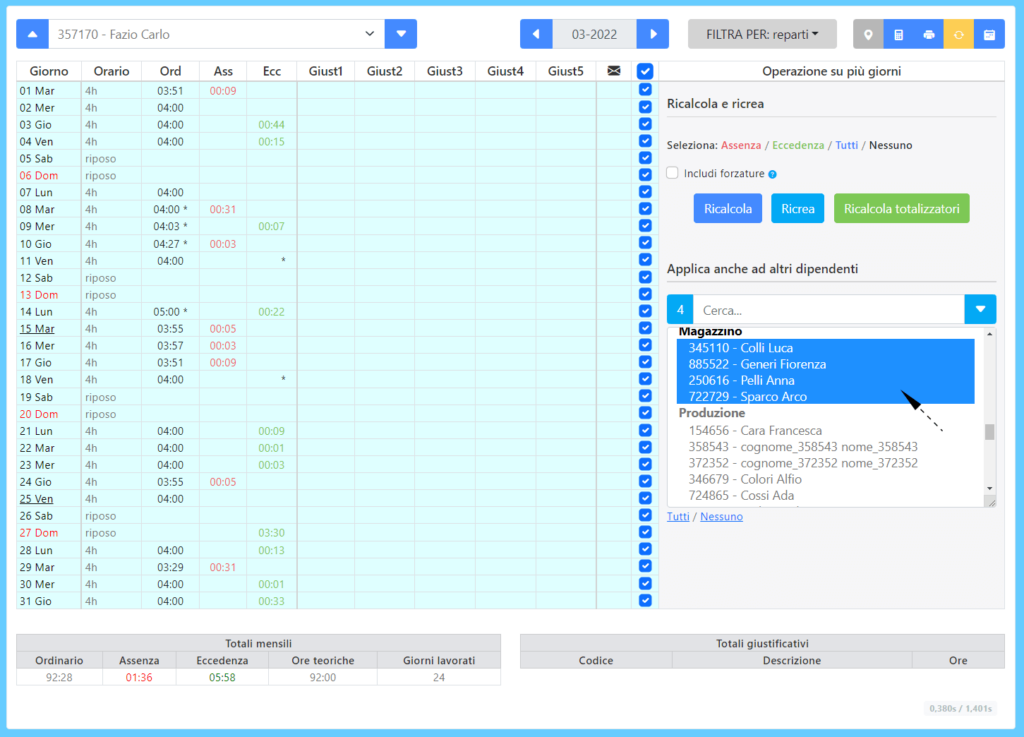Uncheck the checkbox for 15 Mar
The width and height of the screenshot is (1024, 737).
645,328
